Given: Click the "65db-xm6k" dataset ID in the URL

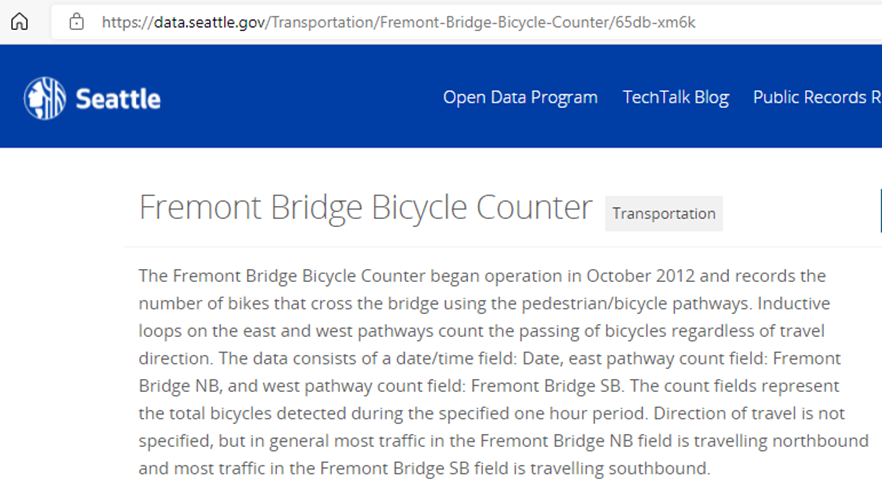Looking at the screenshot, I should coord(656,22).
